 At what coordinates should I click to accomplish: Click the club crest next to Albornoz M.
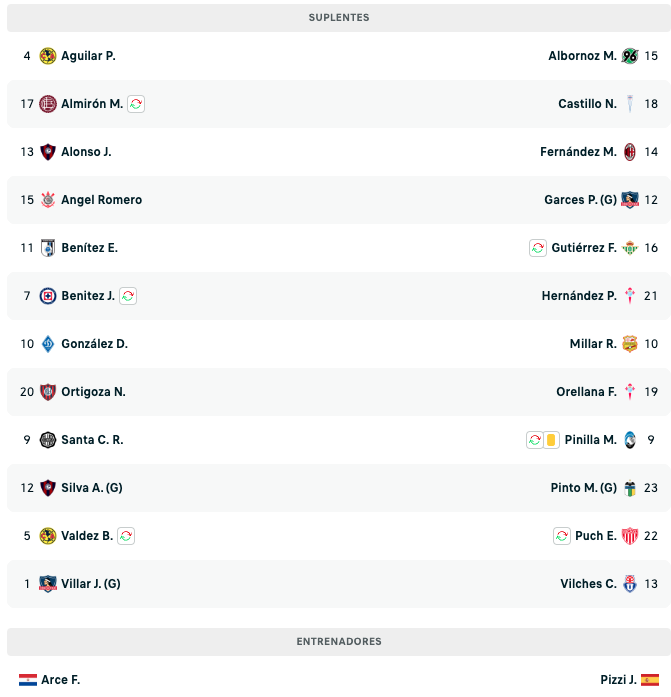click(x=630, y=56)
